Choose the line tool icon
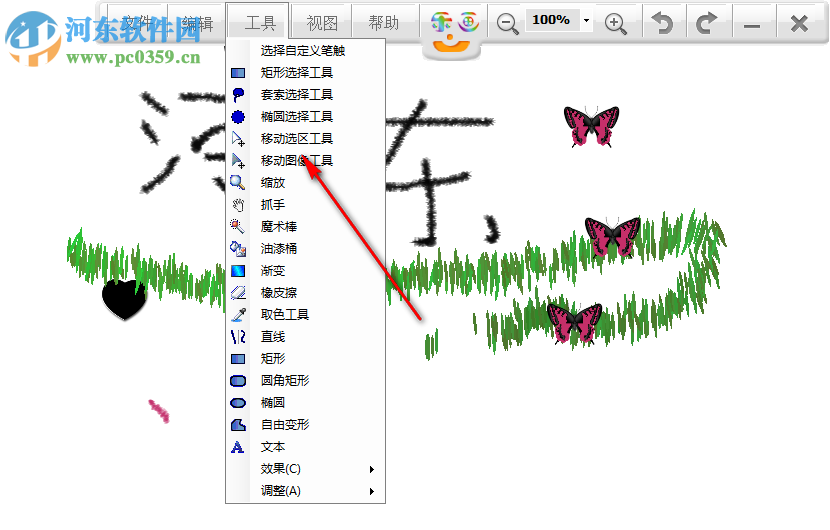 pos(238,337)
